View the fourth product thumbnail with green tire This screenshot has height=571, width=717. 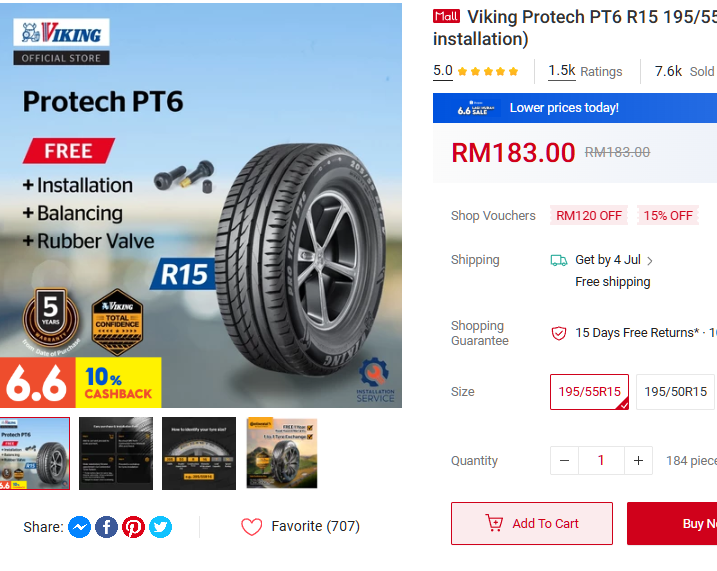point(282,454)
